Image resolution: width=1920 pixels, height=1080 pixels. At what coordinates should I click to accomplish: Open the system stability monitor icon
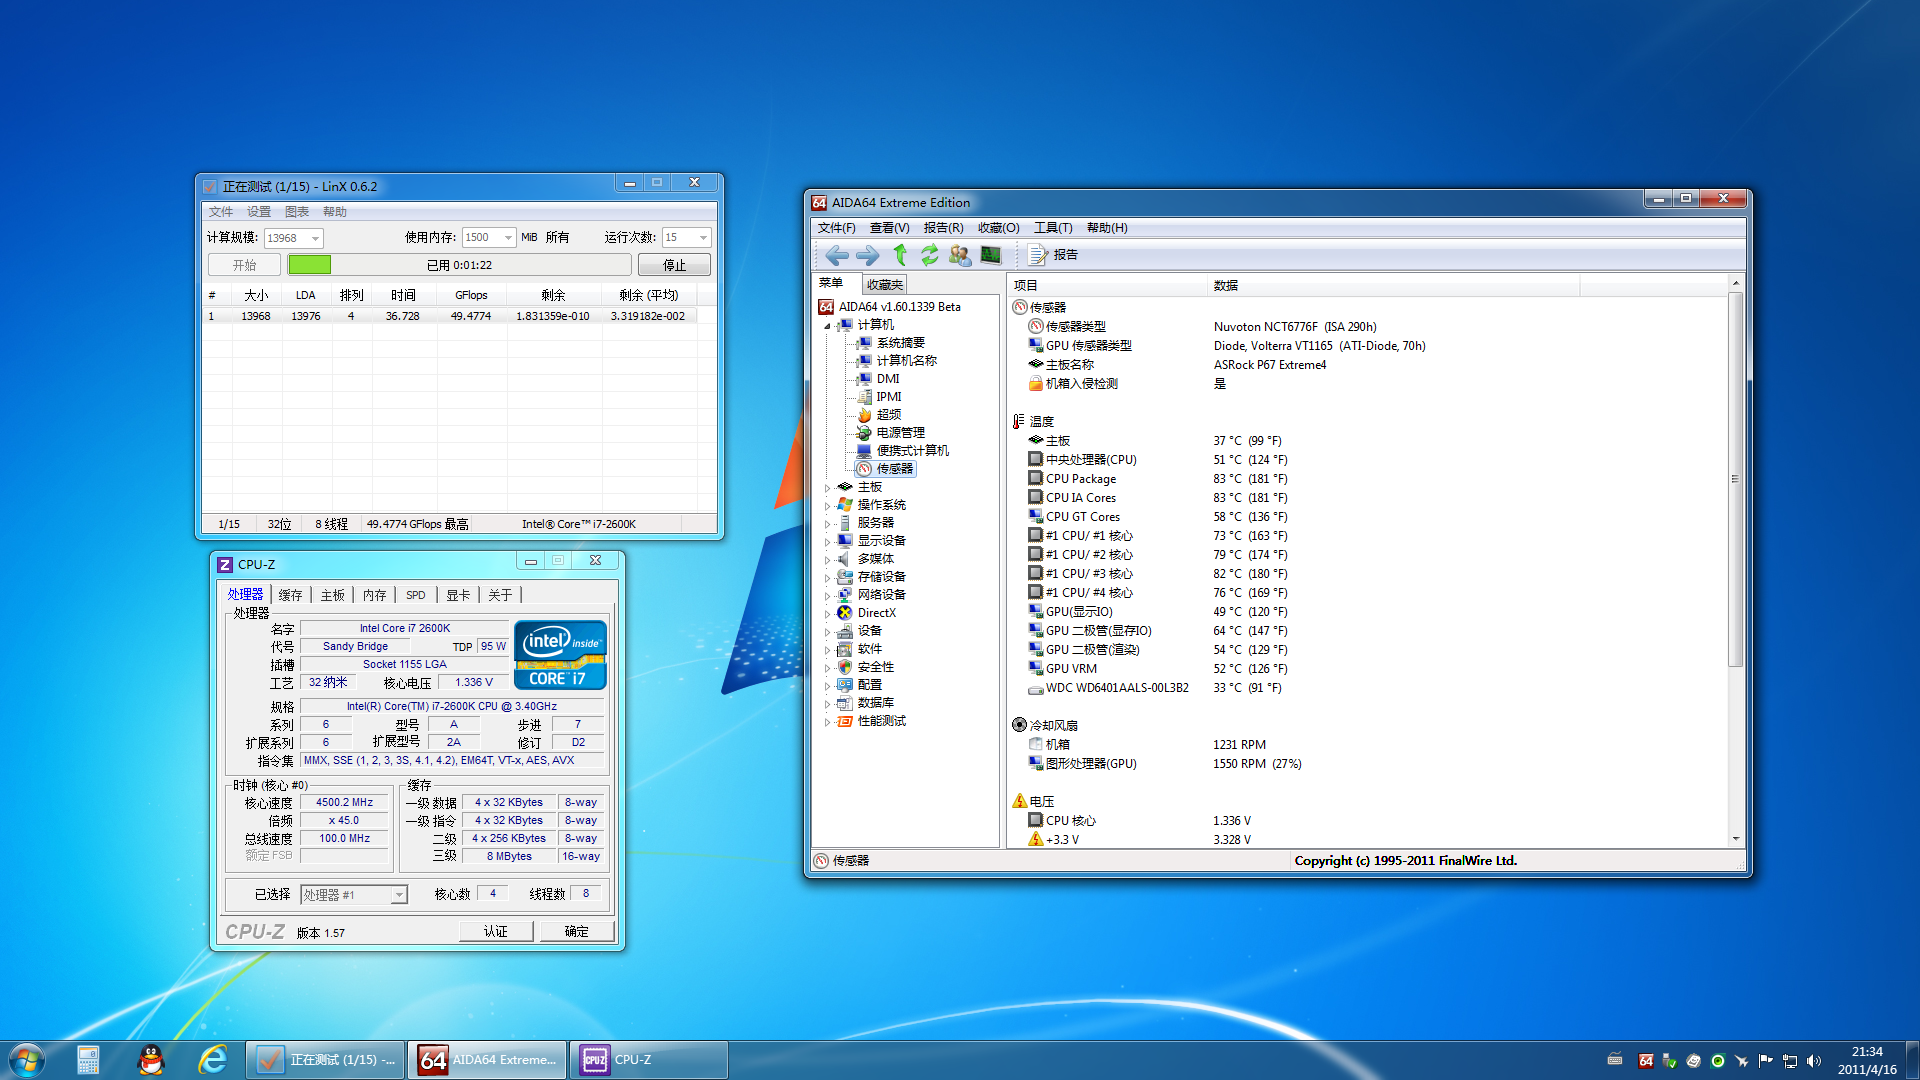point(991,255)
